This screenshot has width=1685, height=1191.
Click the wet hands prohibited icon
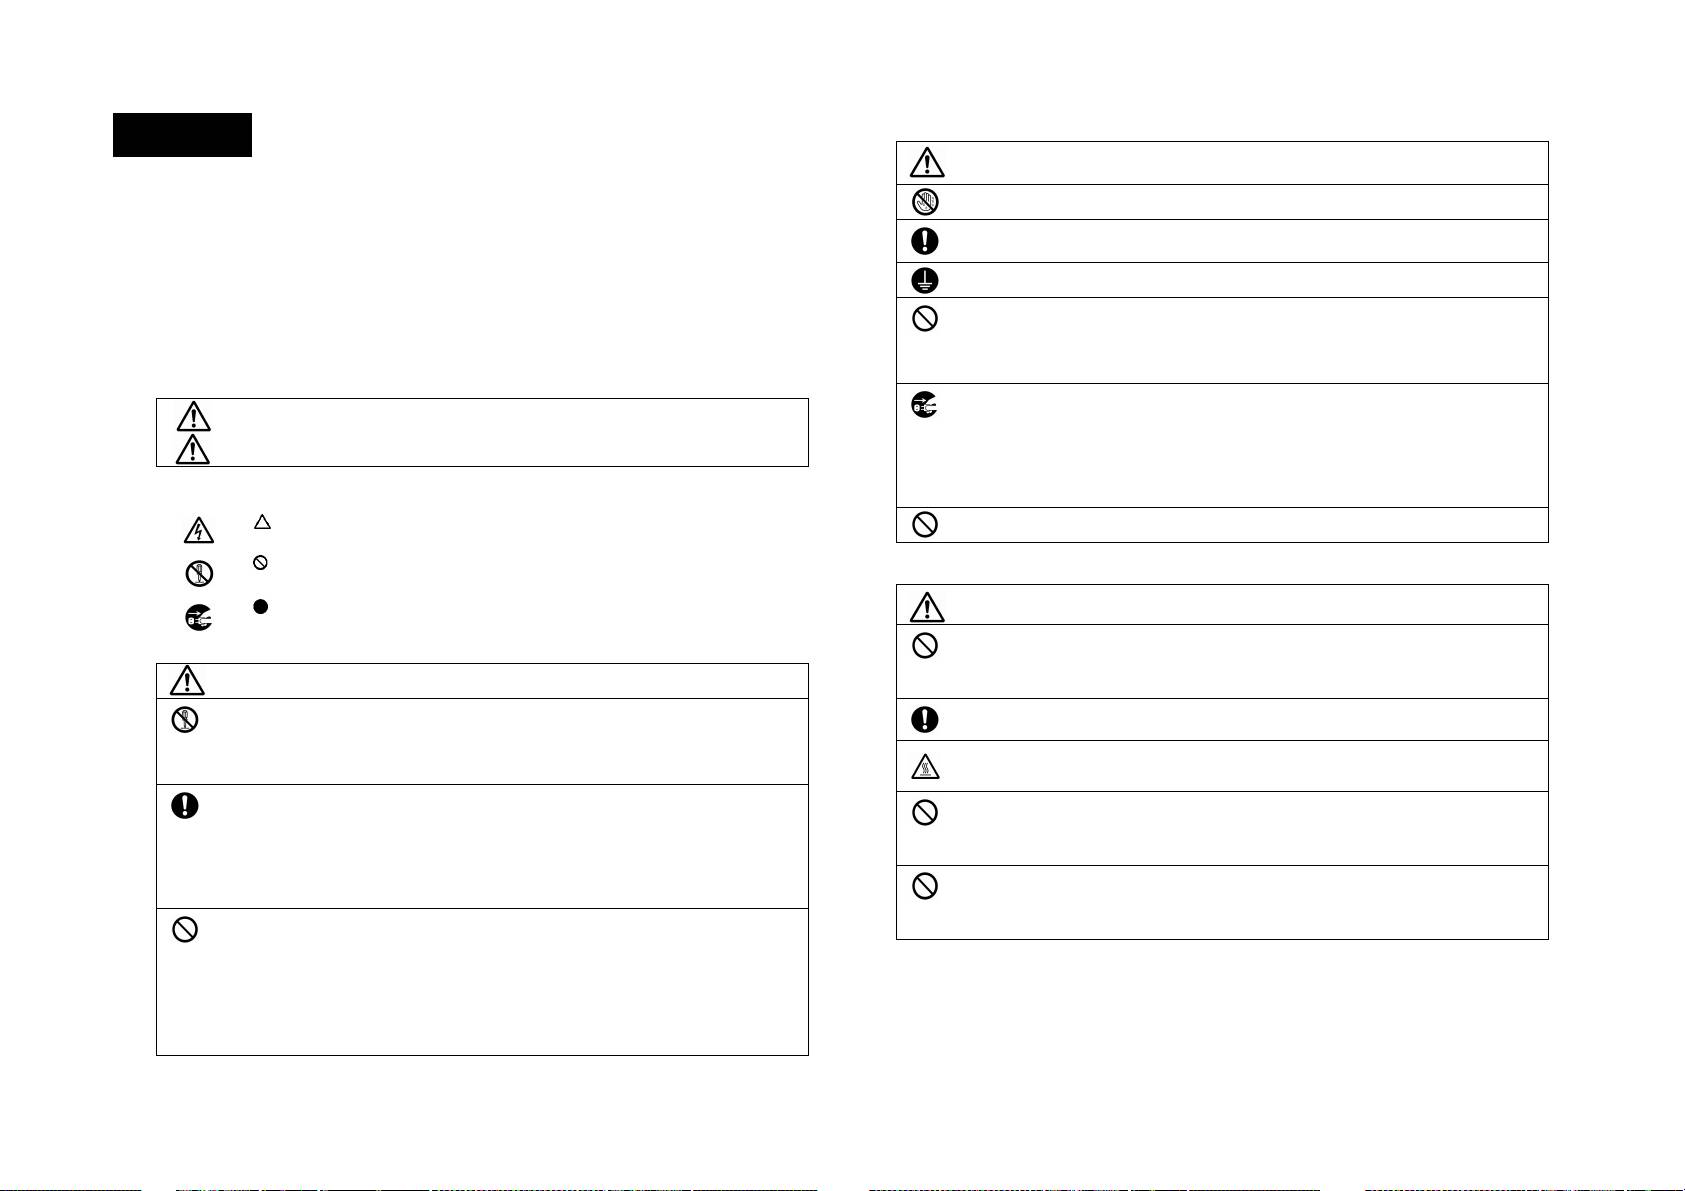coord(925,202)
